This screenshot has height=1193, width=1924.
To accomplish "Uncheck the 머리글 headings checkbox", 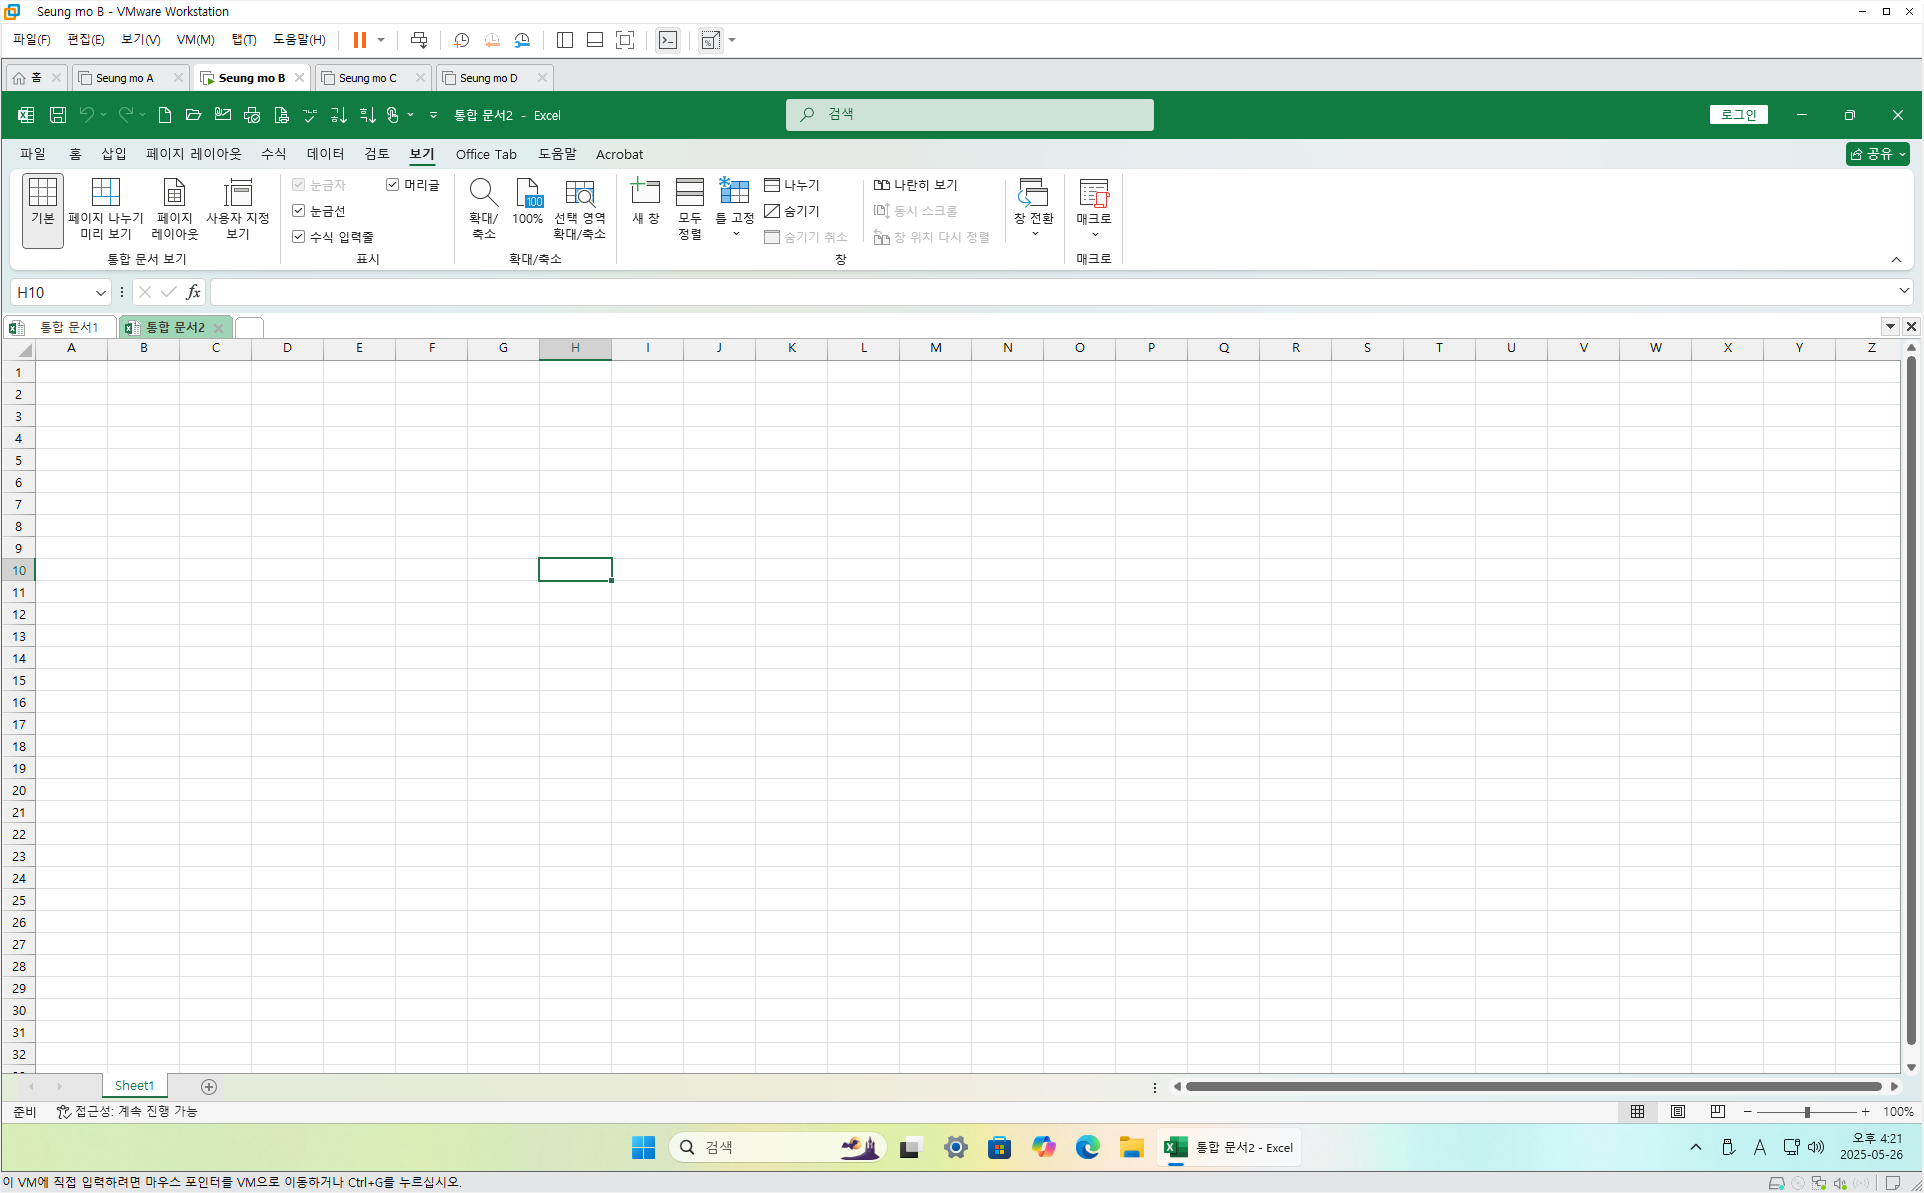I will pyautogui.click(x=393, y=185).
